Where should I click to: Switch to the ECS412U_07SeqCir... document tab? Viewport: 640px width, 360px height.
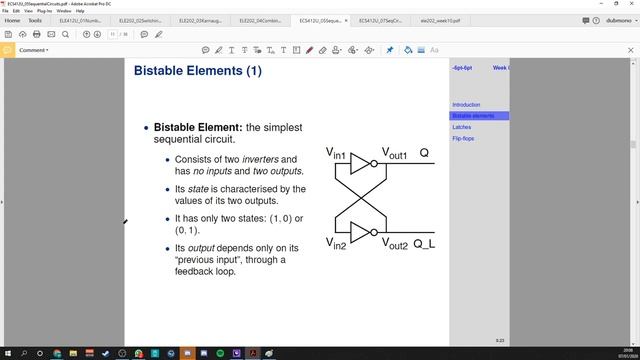point(380,20)
